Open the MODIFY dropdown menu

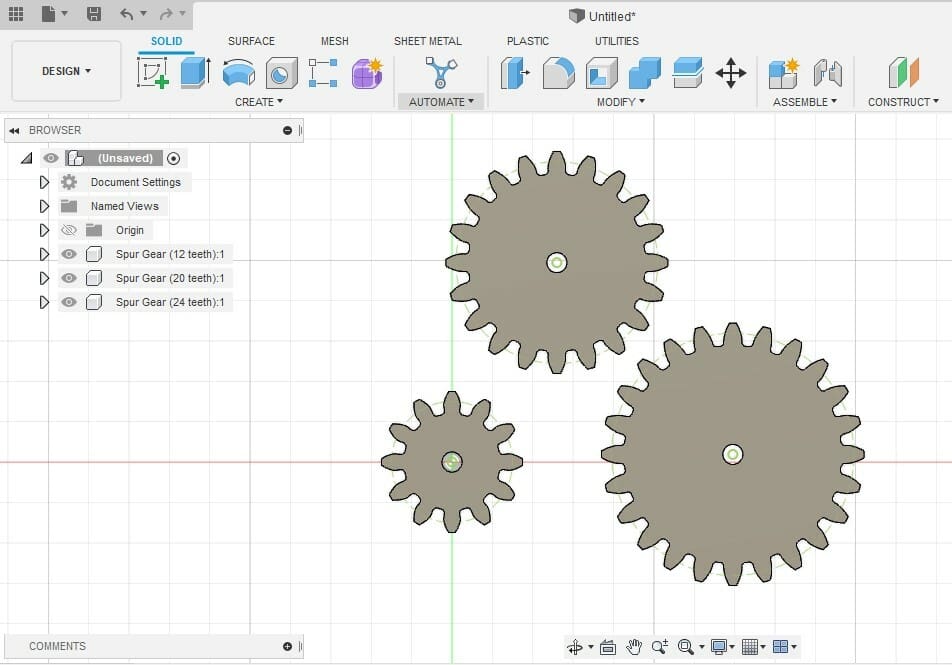coord(620,102)
